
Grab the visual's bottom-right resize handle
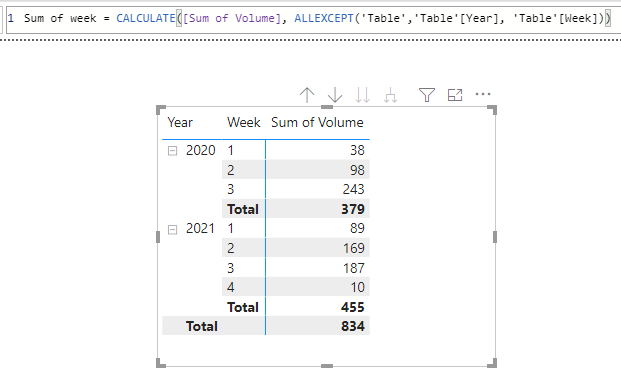pos(492,363)
